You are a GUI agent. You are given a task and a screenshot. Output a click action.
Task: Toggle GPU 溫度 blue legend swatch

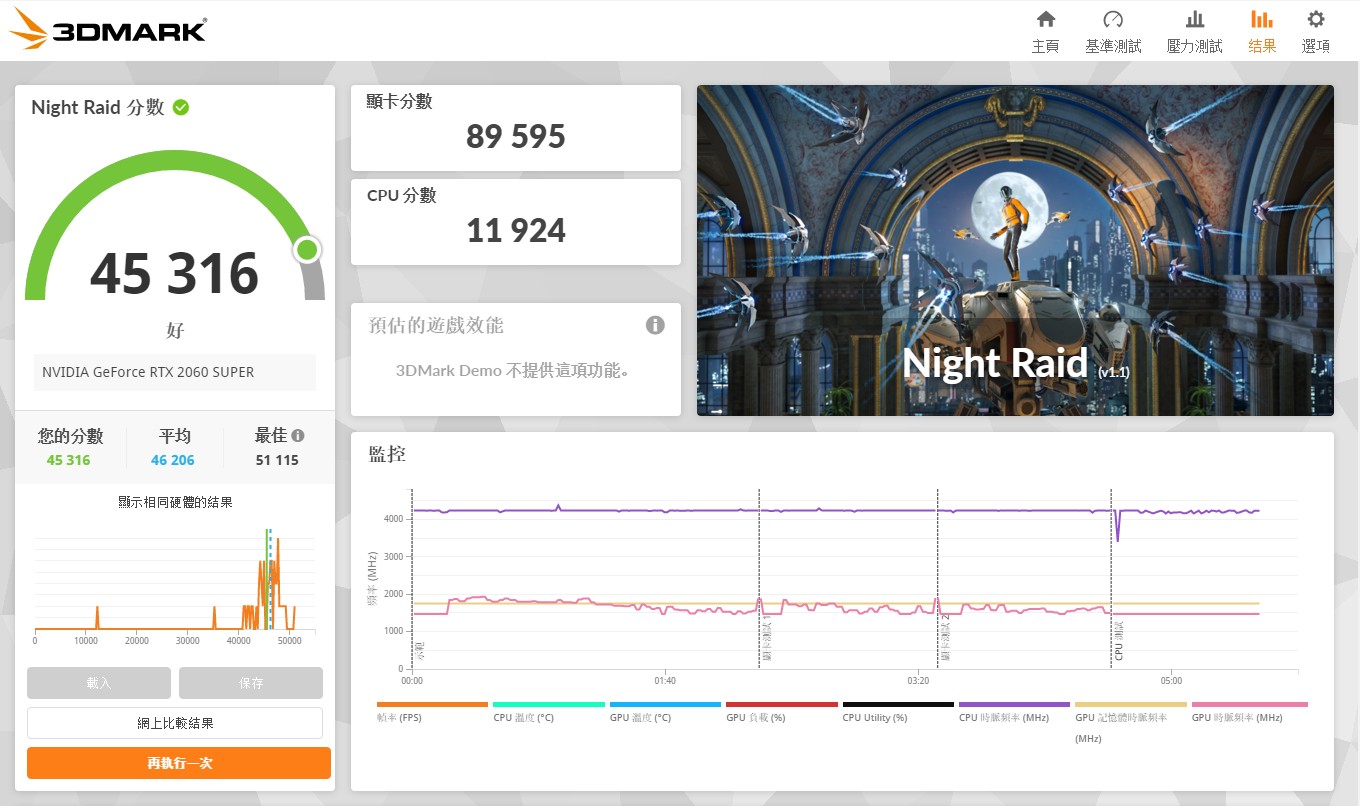tap(665, 705)
